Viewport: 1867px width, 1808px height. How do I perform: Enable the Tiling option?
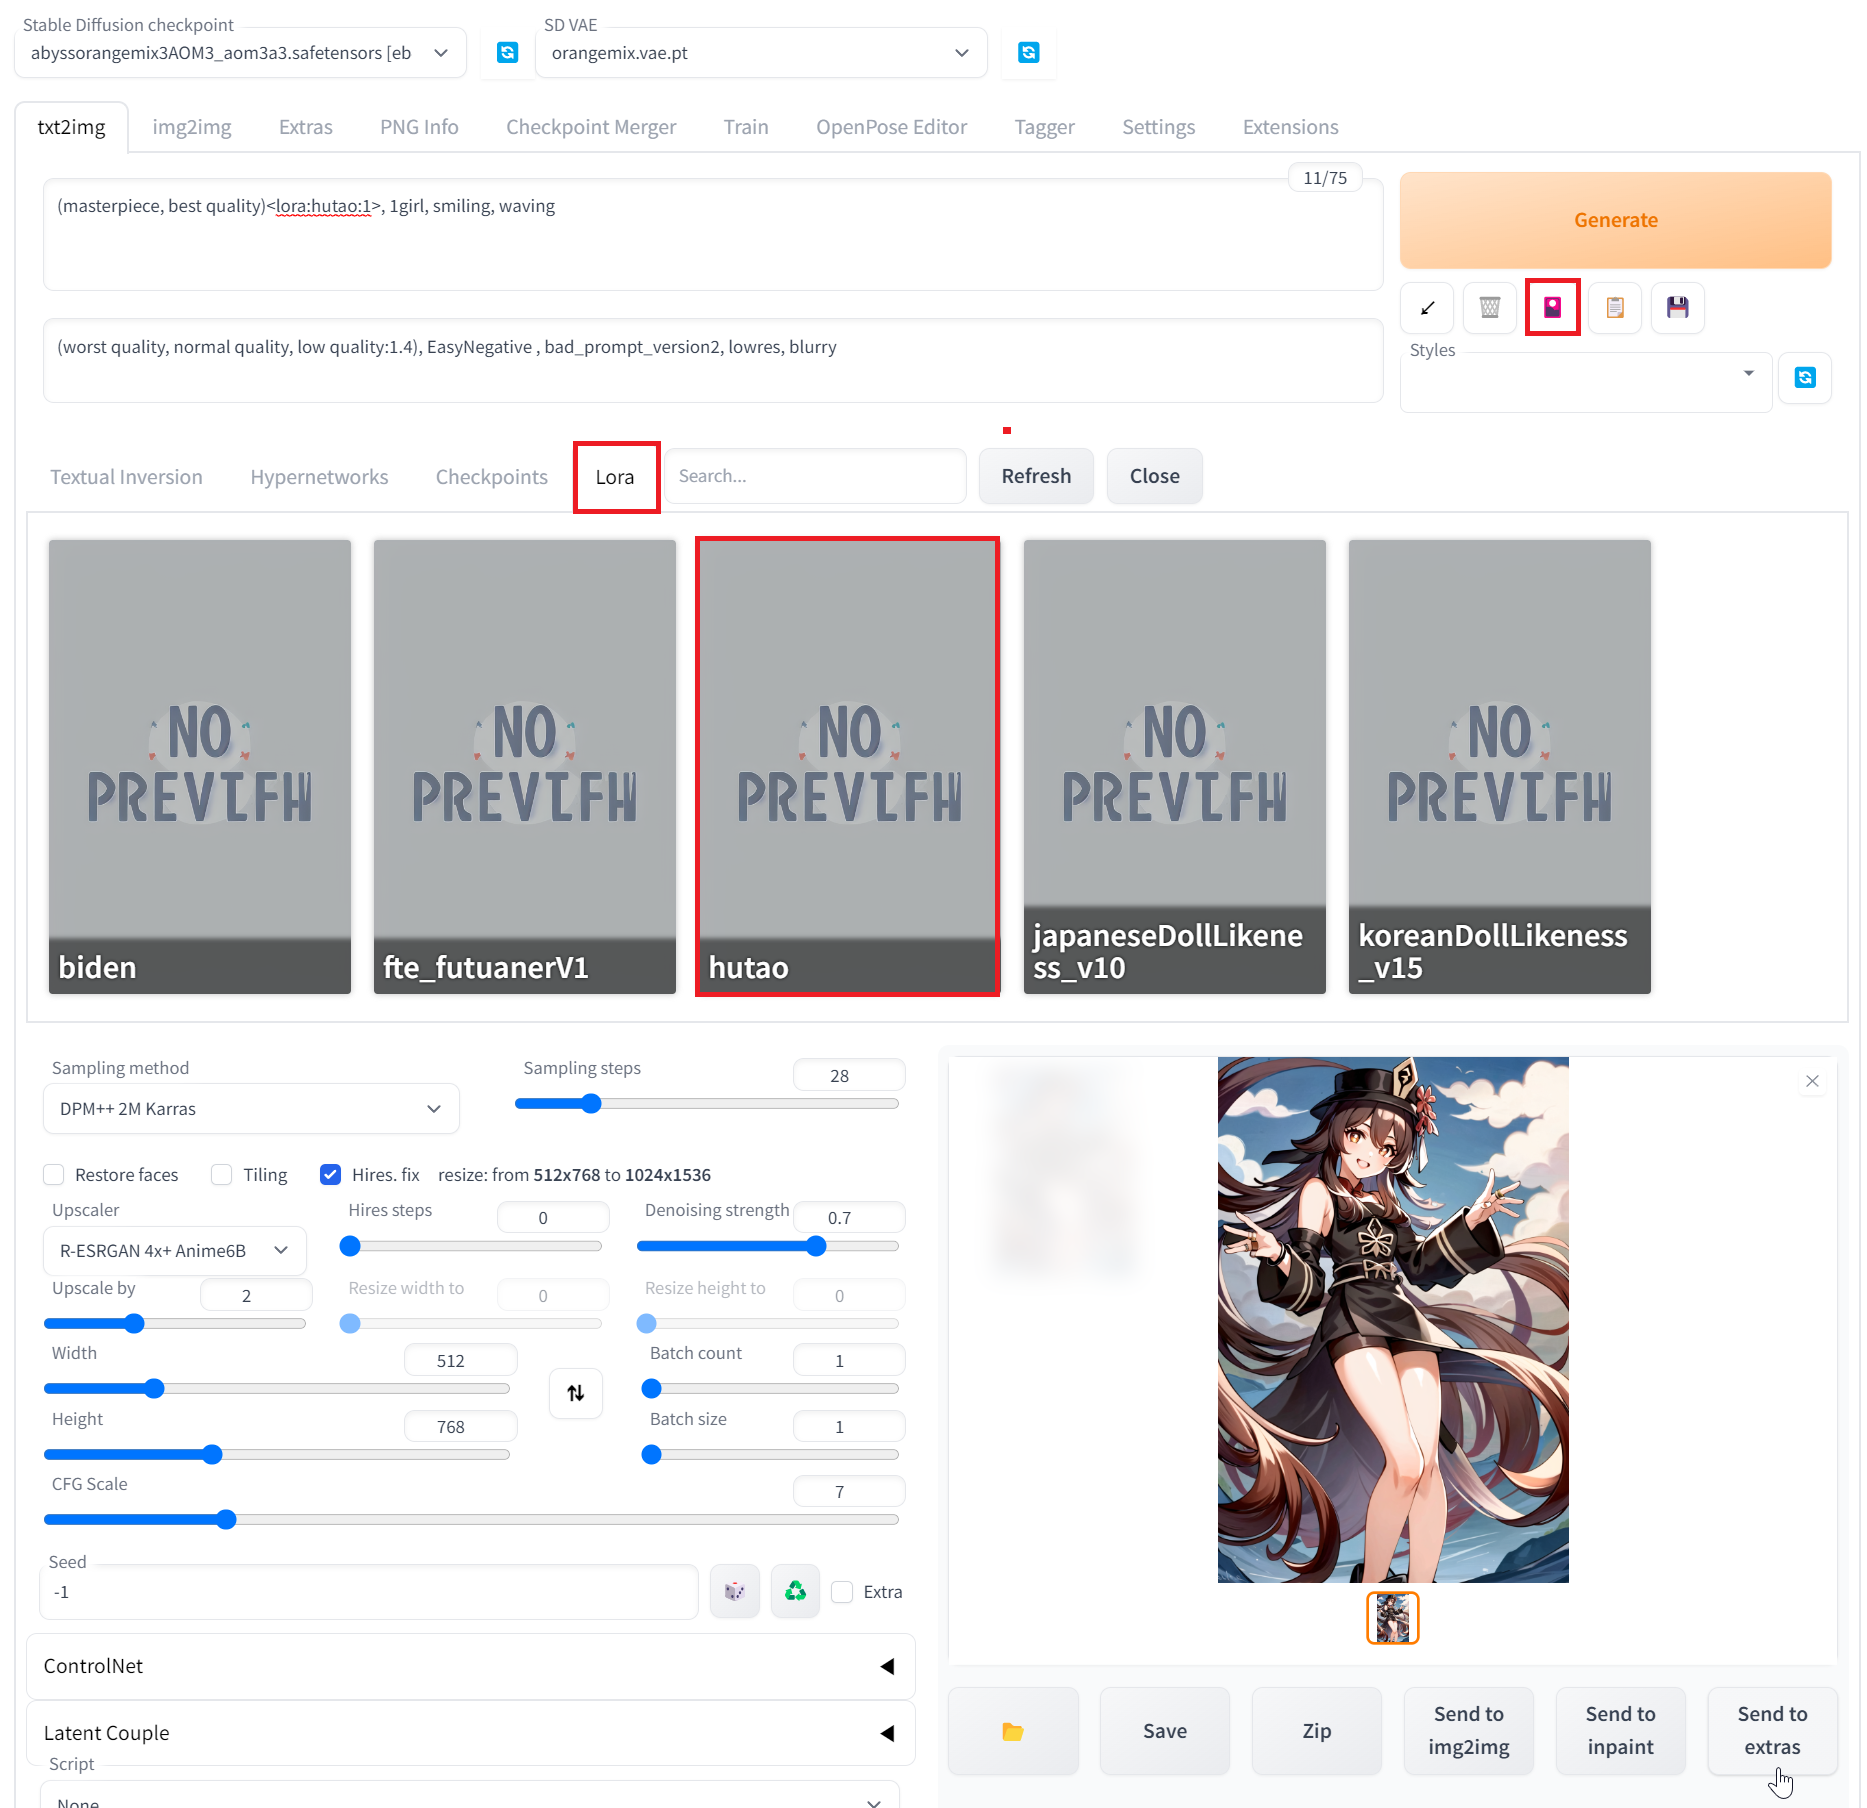[x=222, y=1174]
